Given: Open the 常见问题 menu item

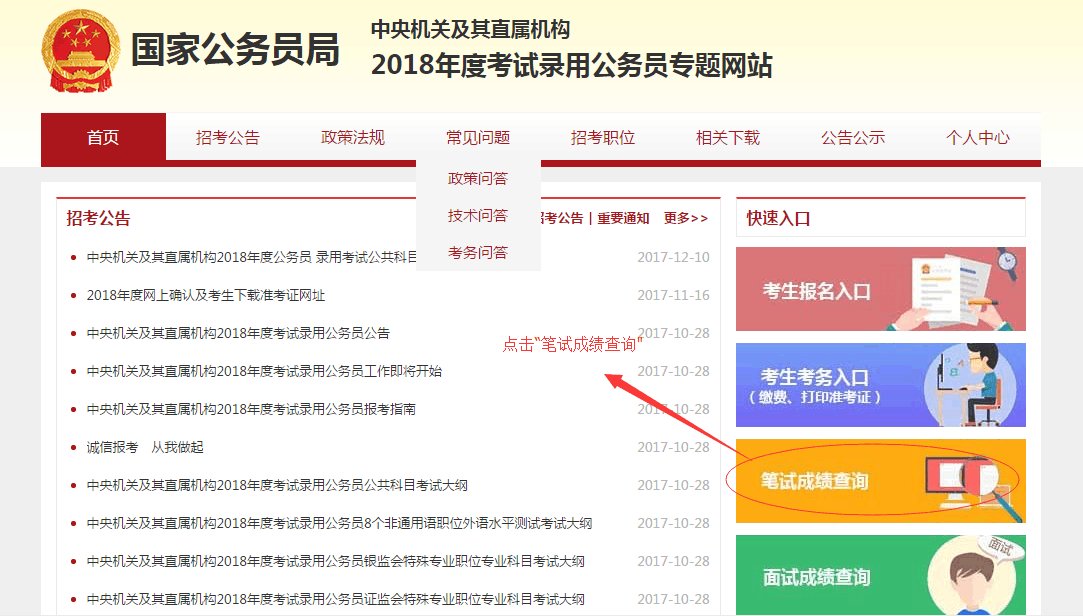Looking at the screenshot, I should (477, 138).
